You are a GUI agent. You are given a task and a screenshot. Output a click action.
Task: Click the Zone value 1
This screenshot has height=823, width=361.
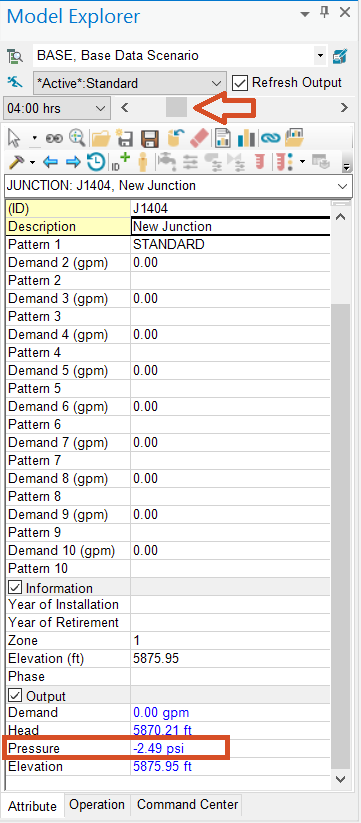pyautogui.click(x=231, y=640)
